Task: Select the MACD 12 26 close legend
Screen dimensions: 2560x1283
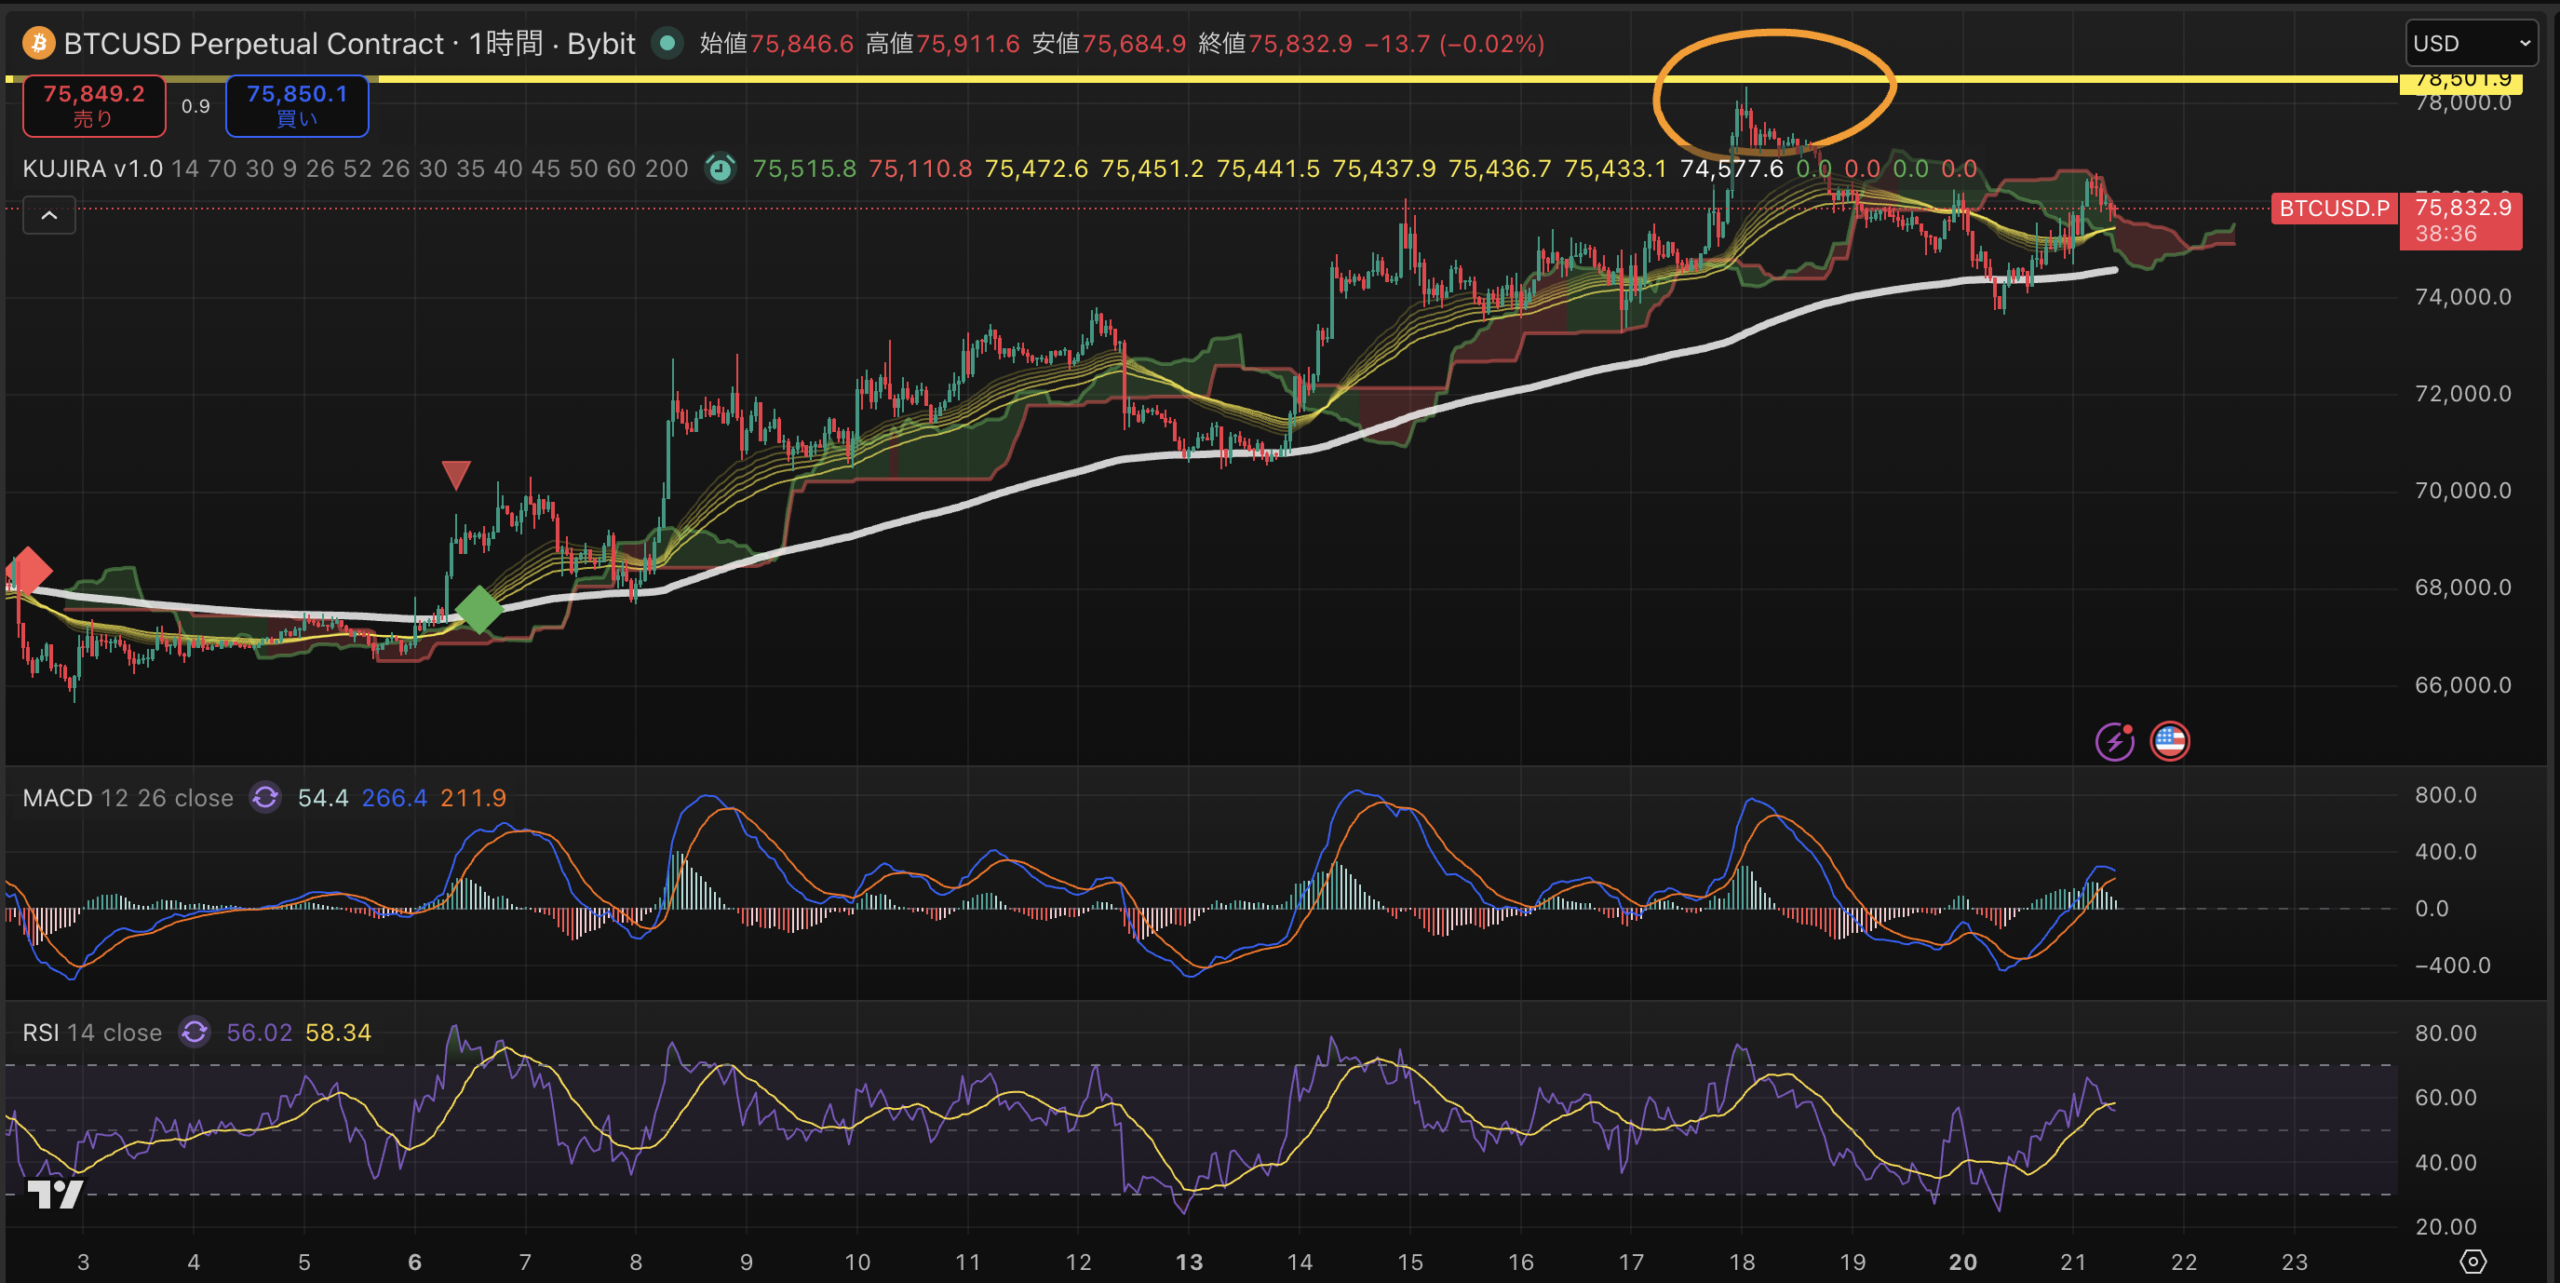Action: pos(127,798)
